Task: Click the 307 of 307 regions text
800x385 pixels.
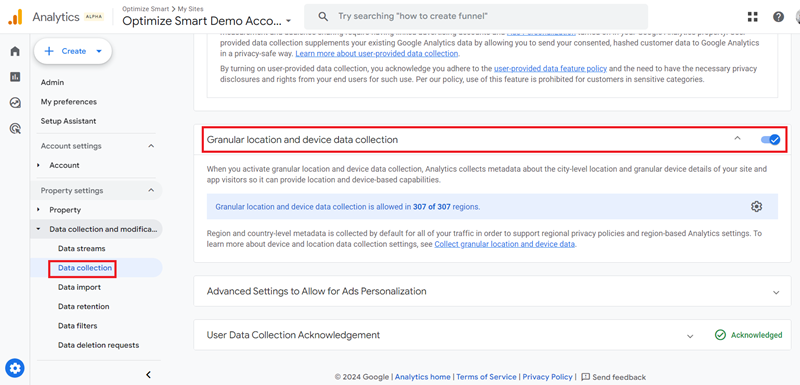Action: (x=446, y=207)
